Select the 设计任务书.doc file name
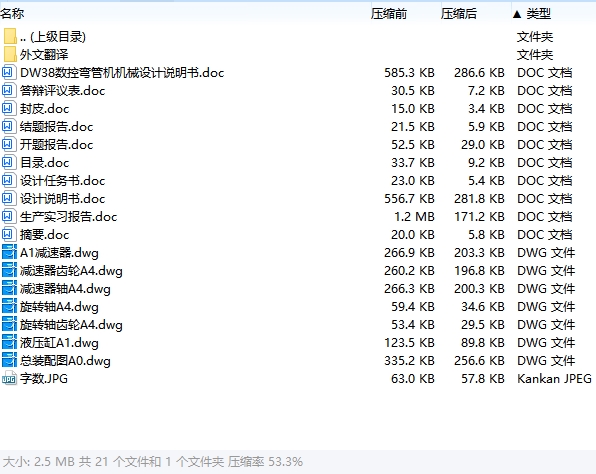This screenshot has width=596, height=474. tap(62, 181)
